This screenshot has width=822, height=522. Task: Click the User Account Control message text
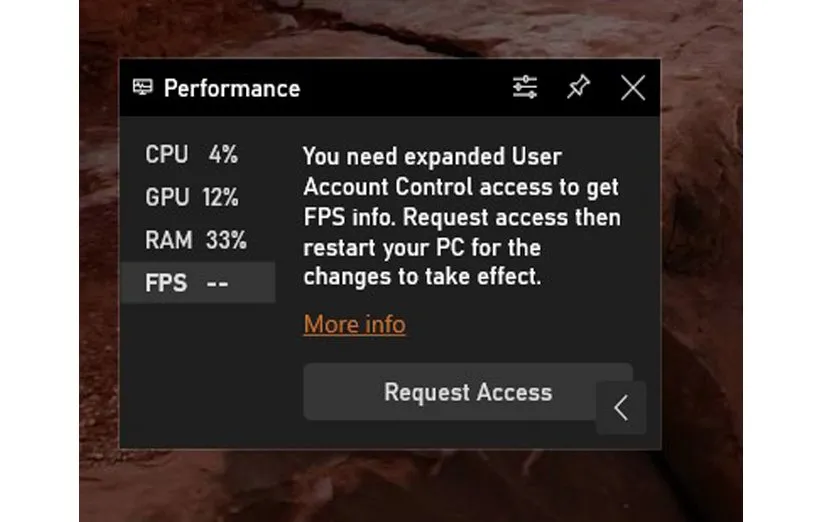(461, 217)
